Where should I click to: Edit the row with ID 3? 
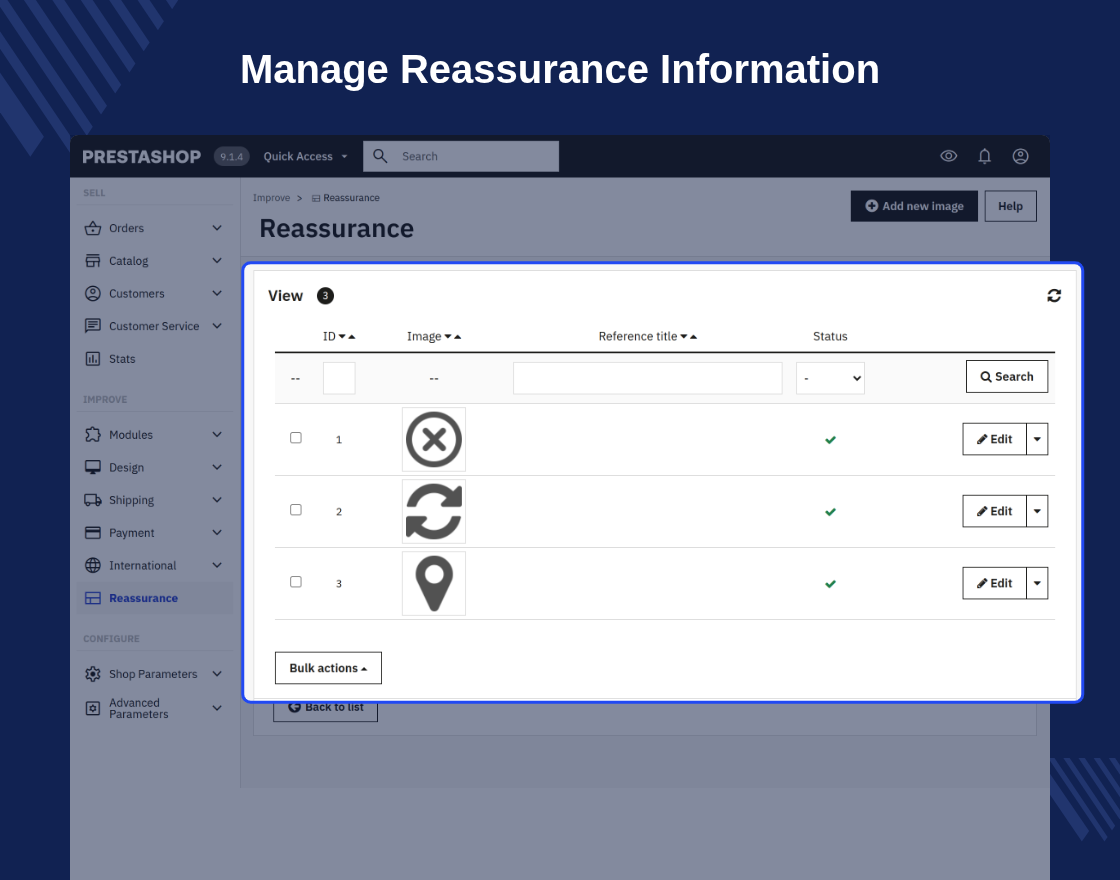tap(994, 584)
